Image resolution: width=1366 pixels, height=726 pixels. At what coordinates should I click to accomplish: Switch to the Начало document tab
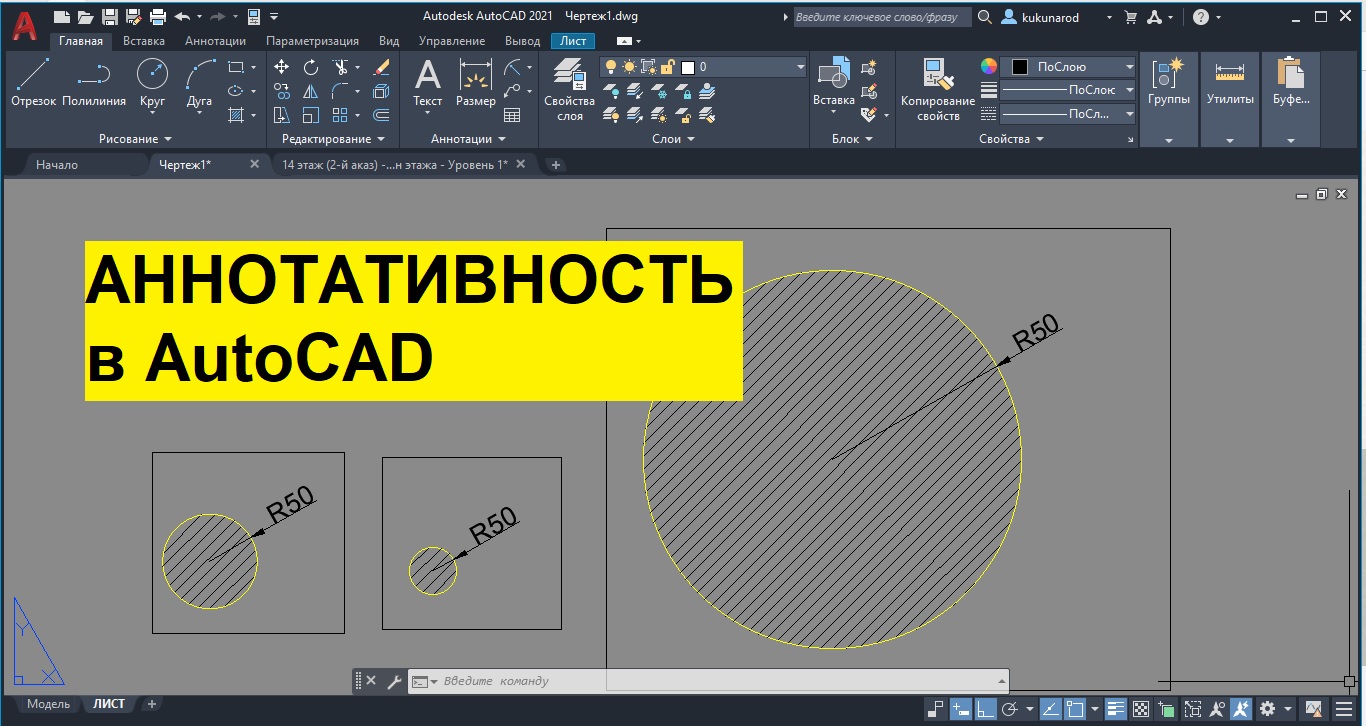[57, 164]
